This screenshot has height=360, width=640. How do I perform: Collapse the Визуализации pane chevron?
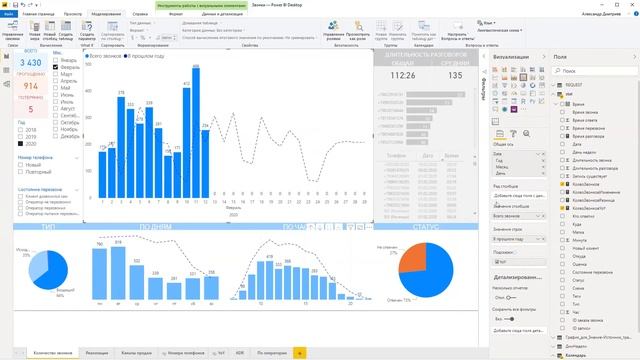click(543, 57)
